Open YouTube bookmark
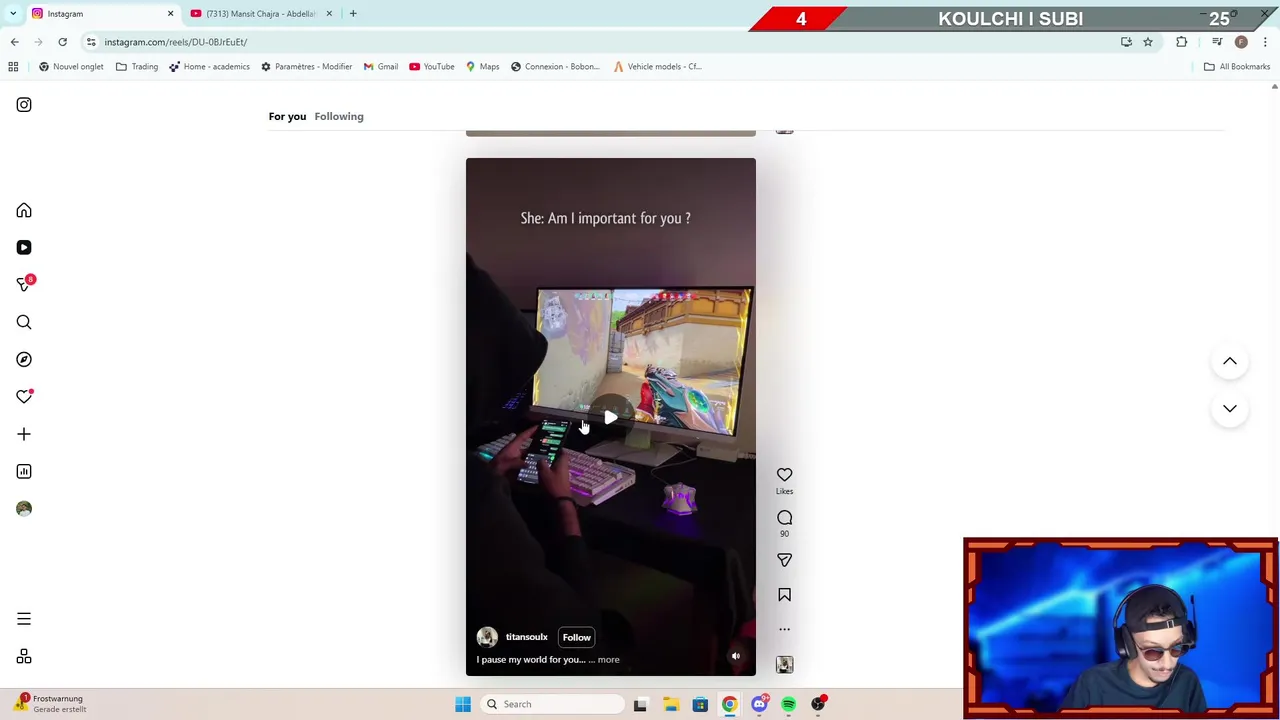Screen dimensions: 1280x720 point(431,67)
